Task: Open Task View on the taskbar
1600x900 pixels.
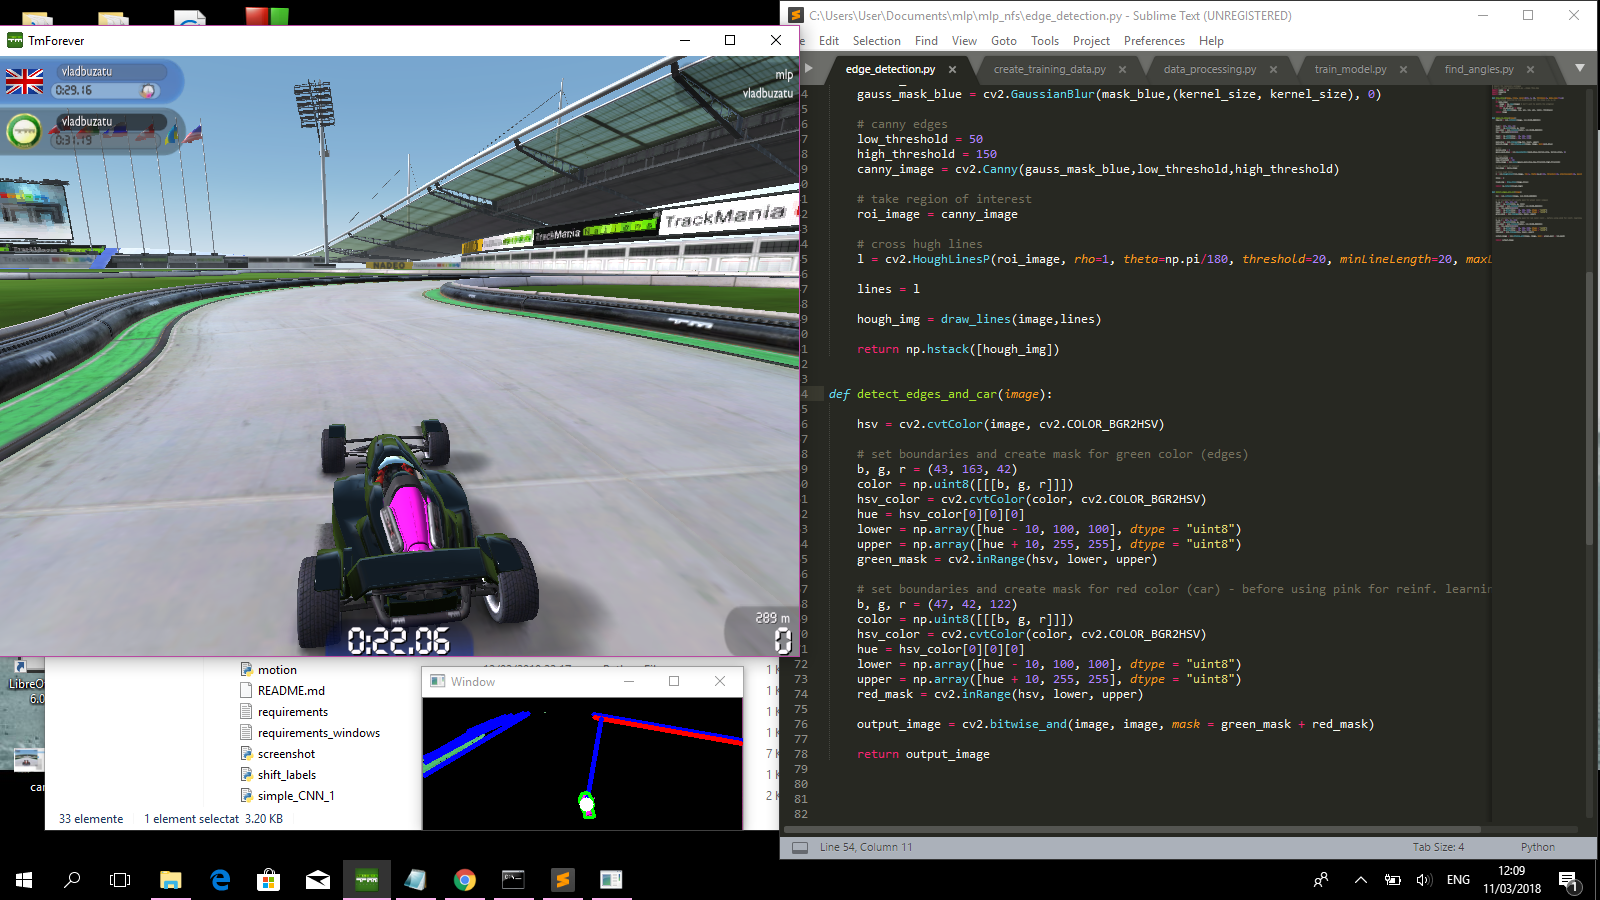Action: point(120,880)
